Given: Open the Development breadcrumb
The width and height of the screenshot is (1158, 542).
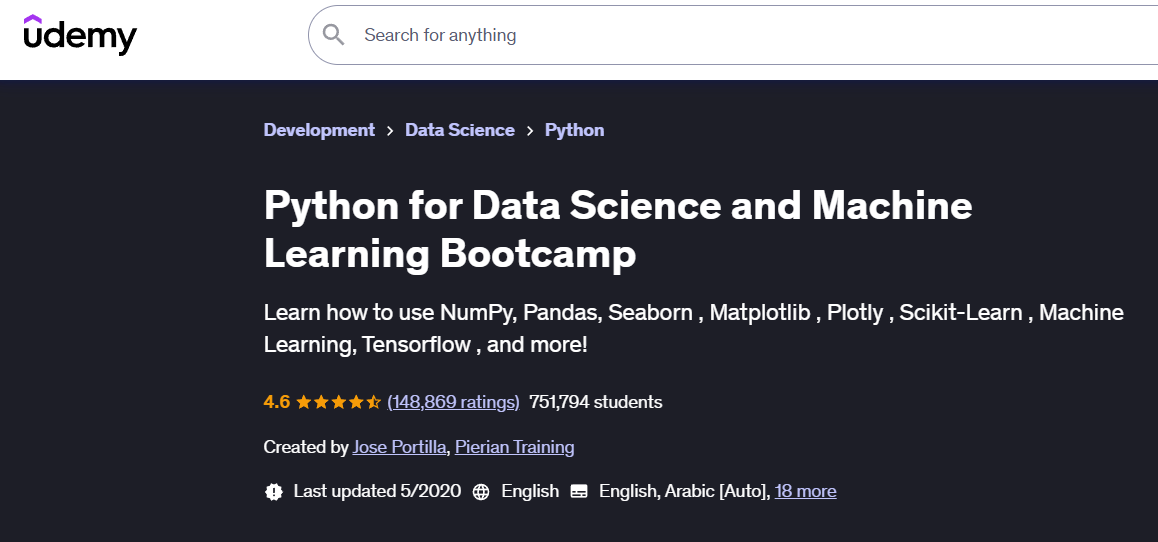Looking at the screenshot, I should pos(319,130).
